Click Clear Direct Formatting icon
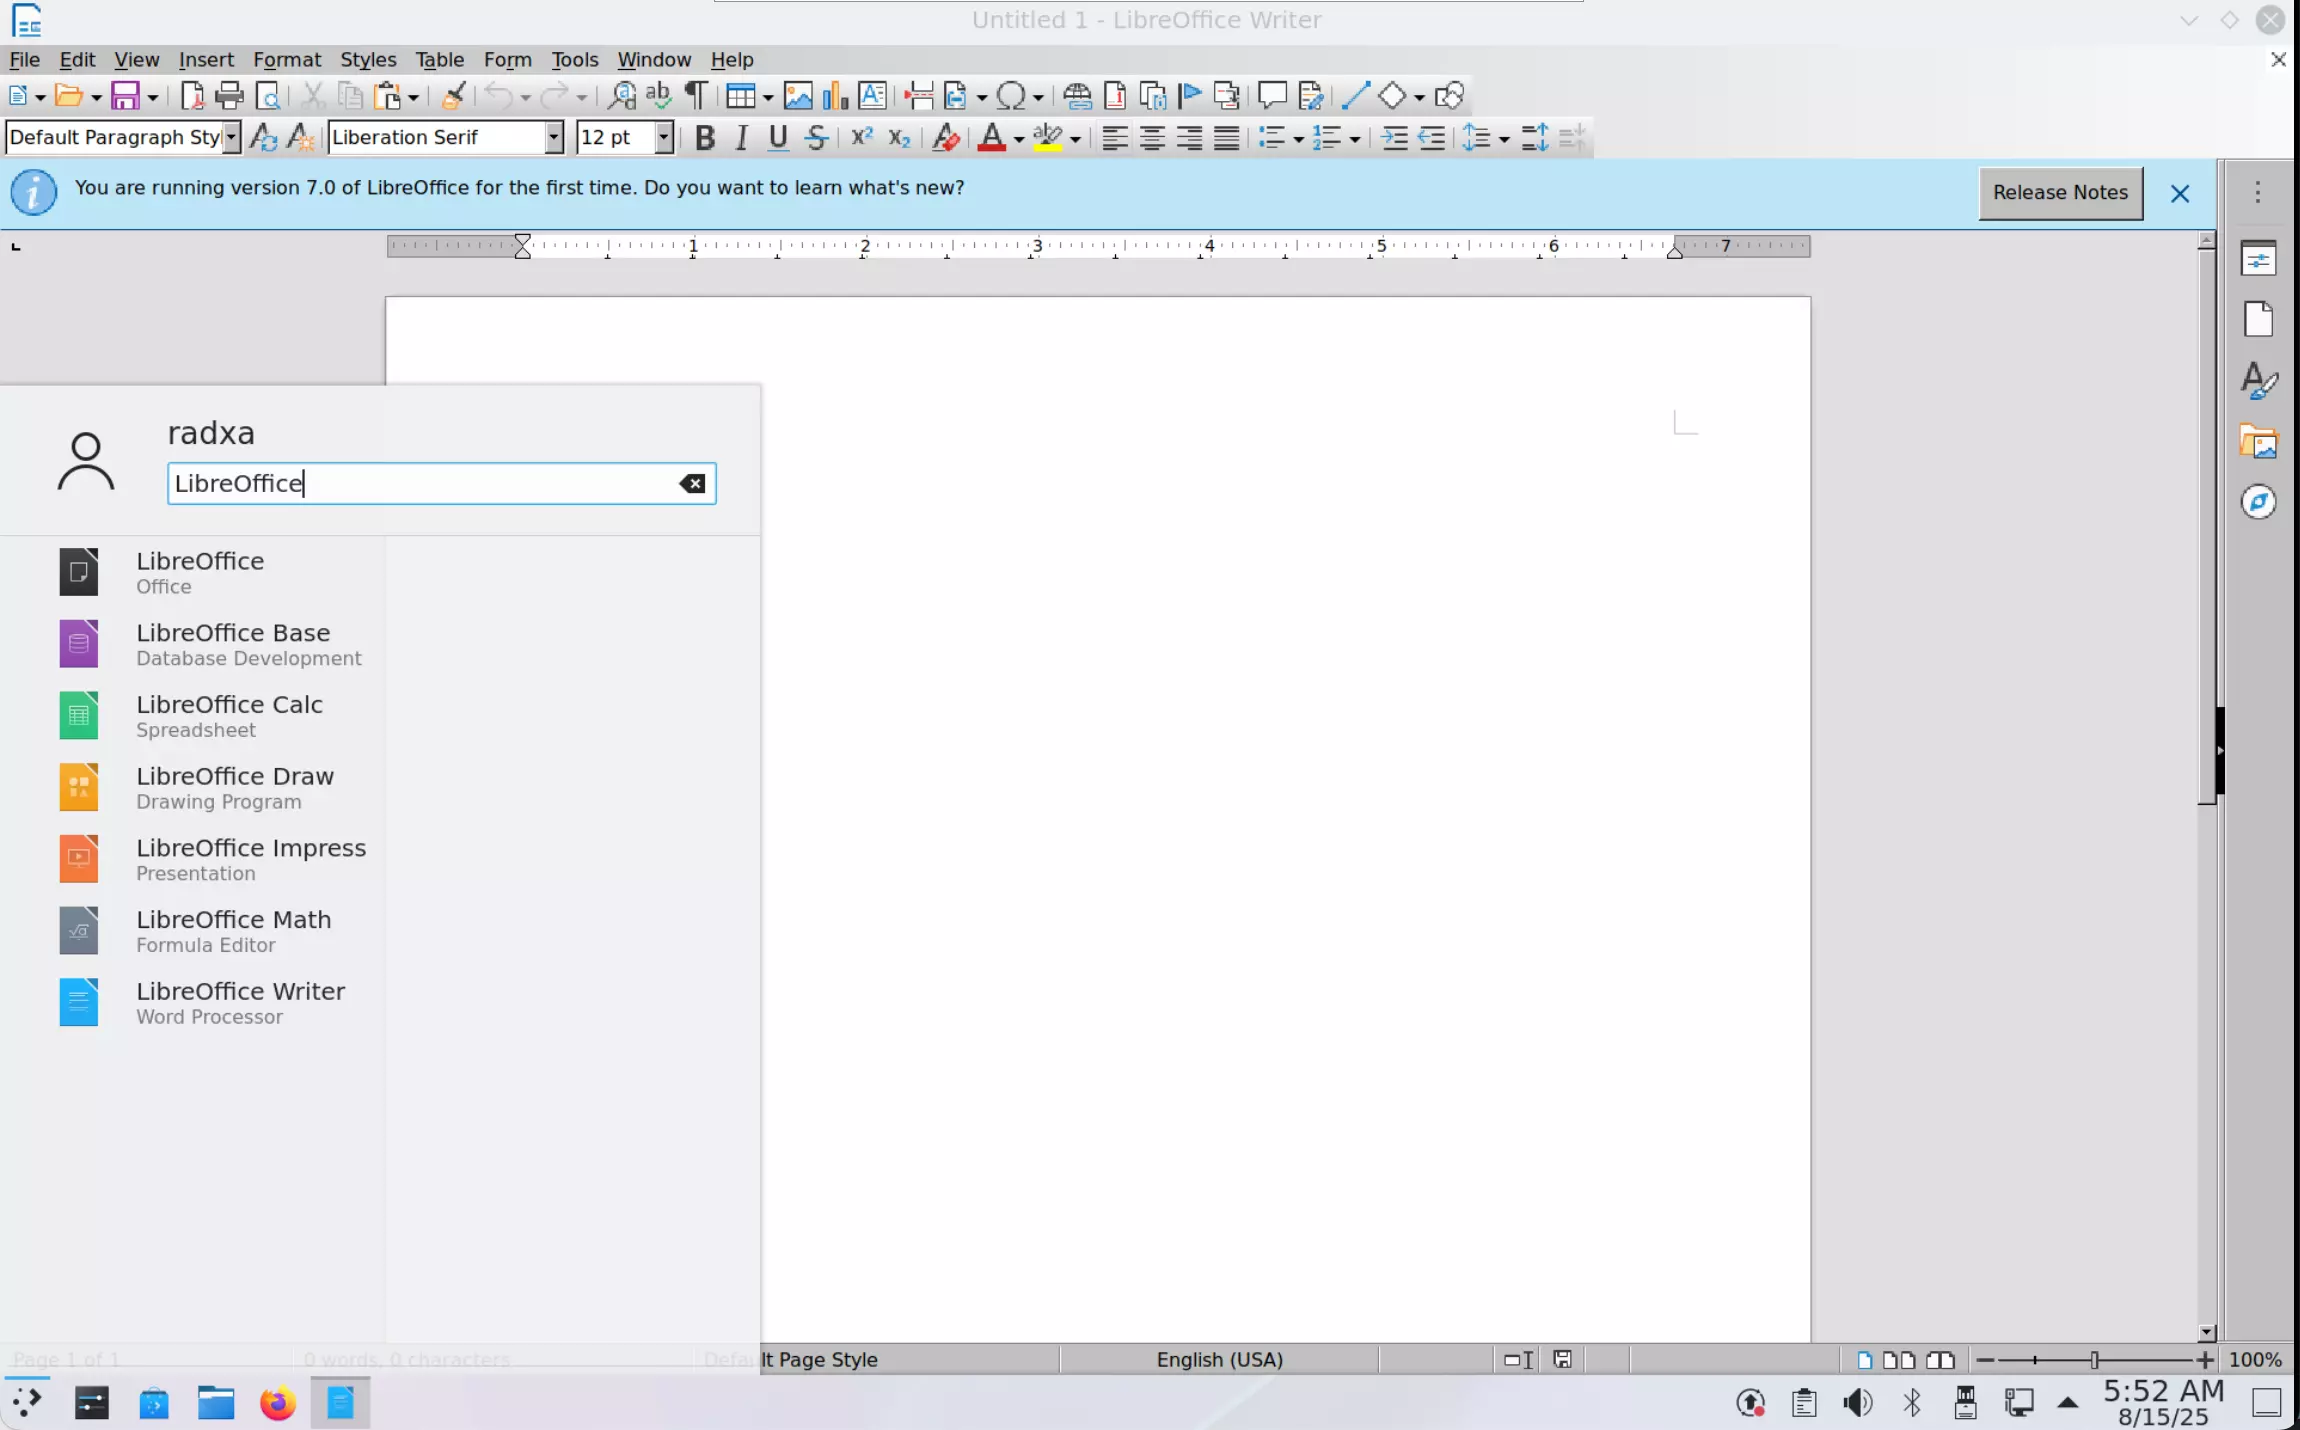The width and height of the screenshot is (2300, 1430). [945, 138]
